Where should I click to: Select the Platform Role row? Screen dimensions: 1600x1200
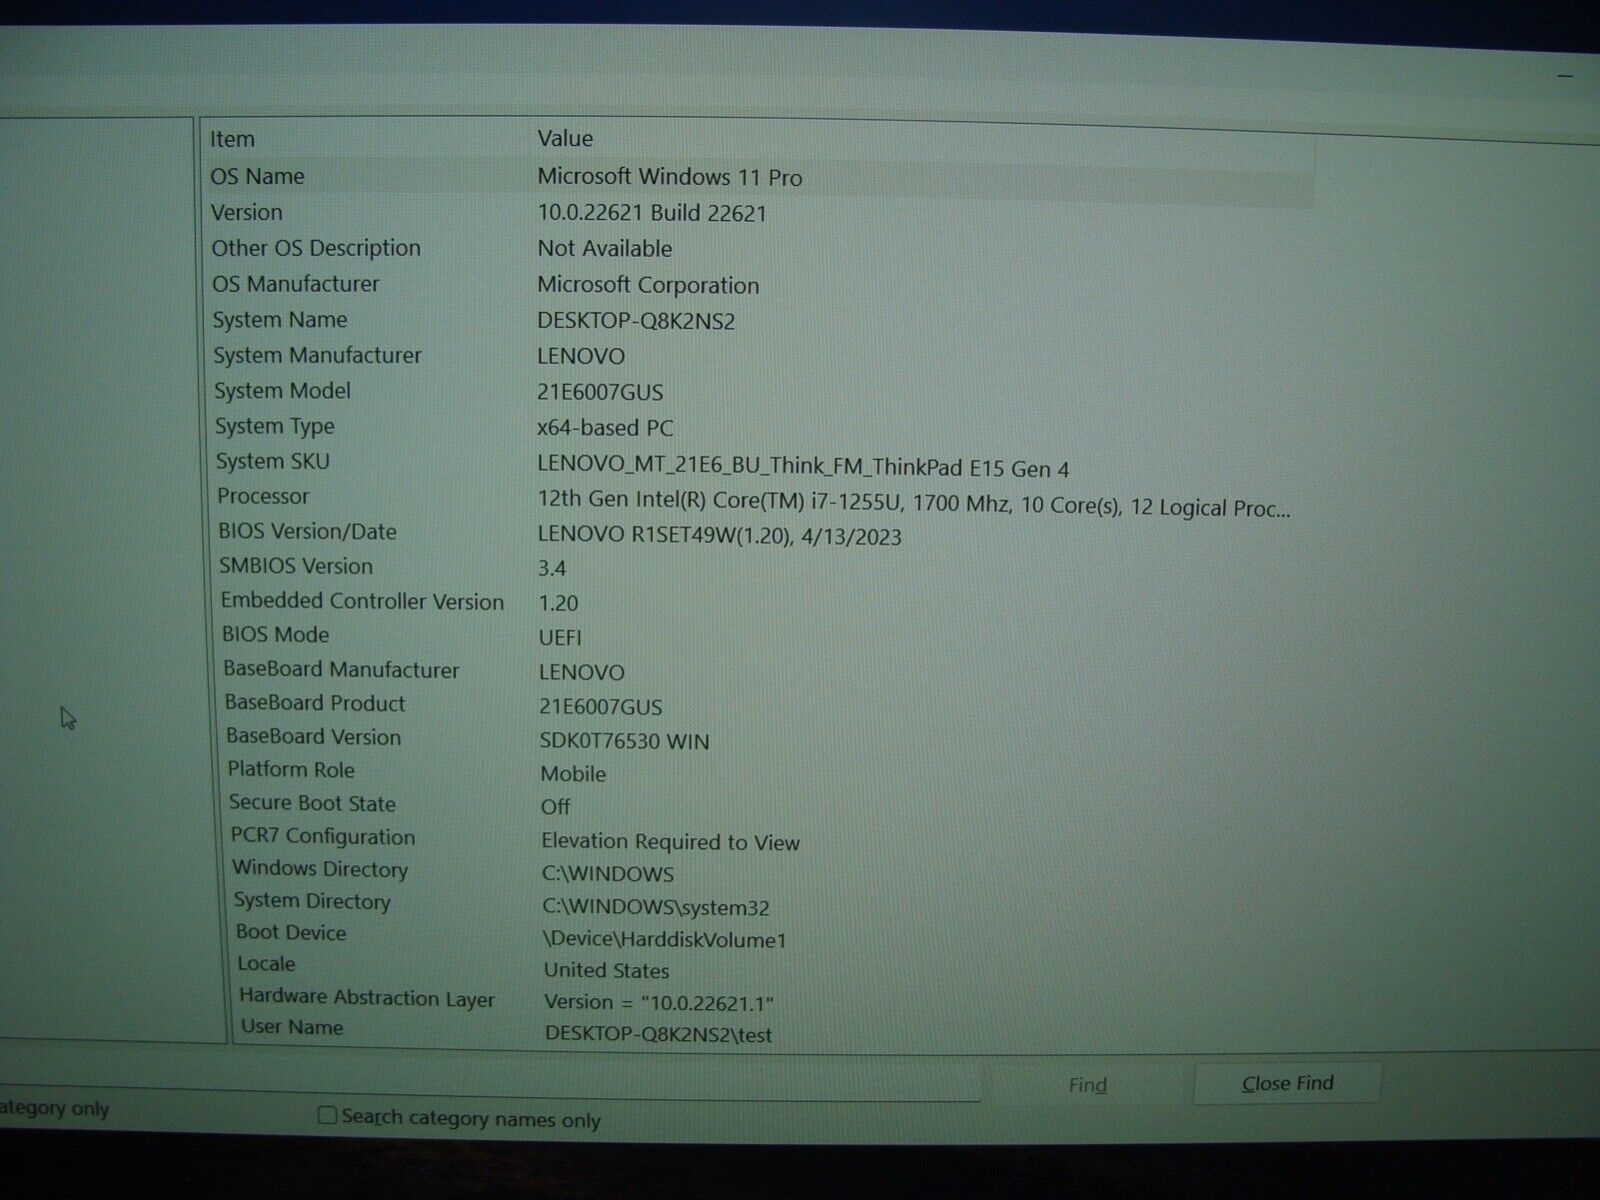point(760,771)
